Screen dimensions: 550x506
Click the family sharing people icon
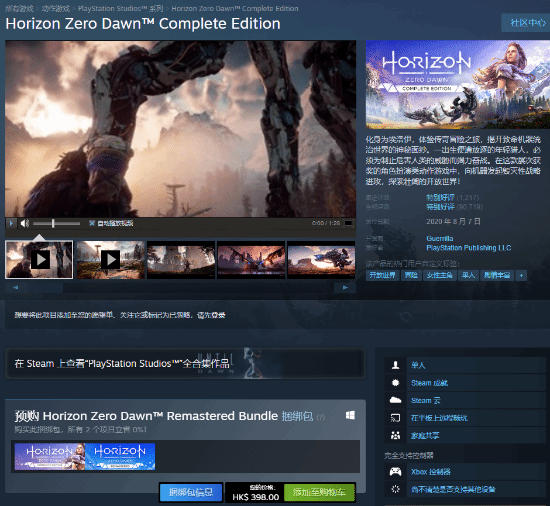click(x=395, y=436)
